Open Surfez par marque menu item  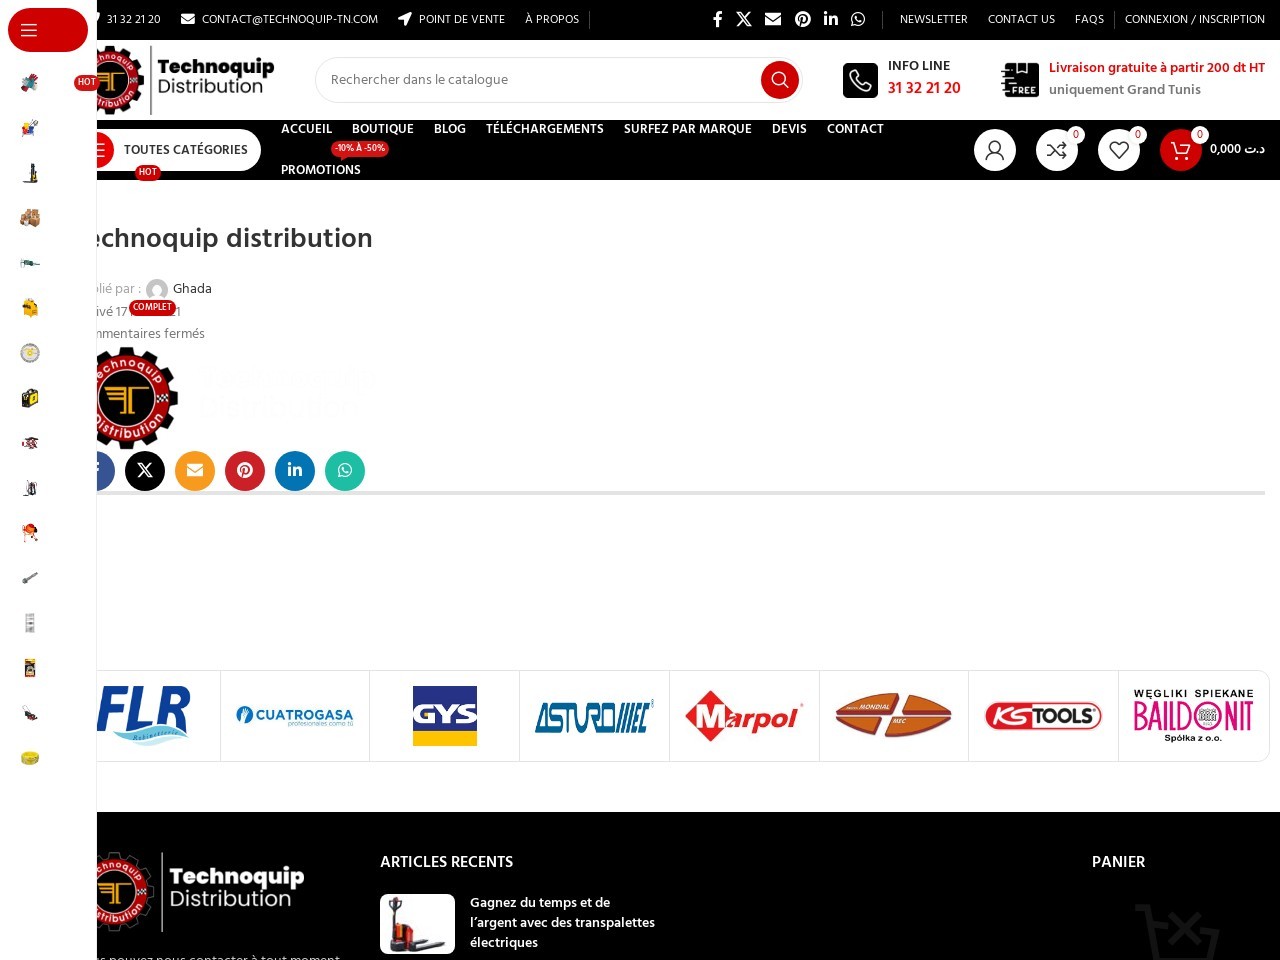tap(688, 129)
